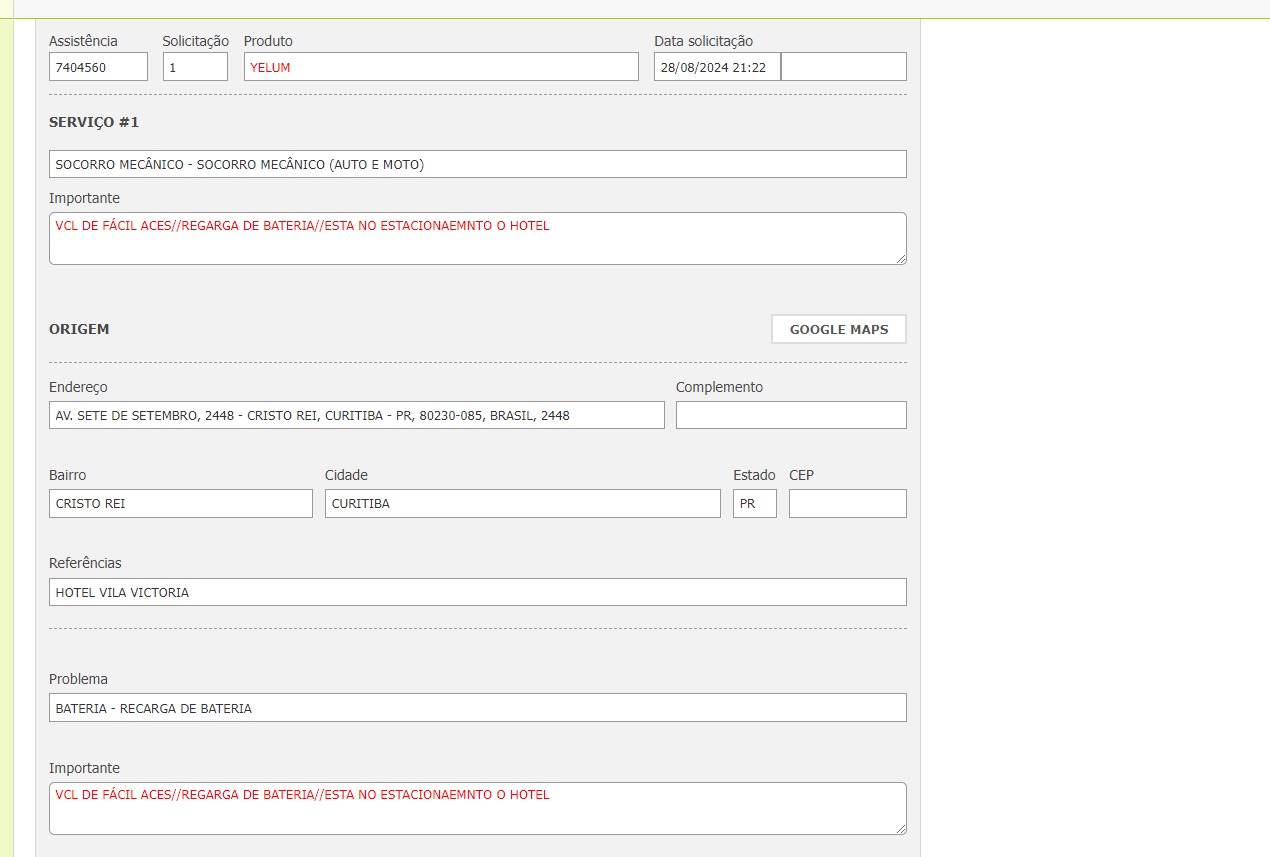1270x857 pixels.
Task: Select the Problema field about battery recharge
Action: (477, 708)
